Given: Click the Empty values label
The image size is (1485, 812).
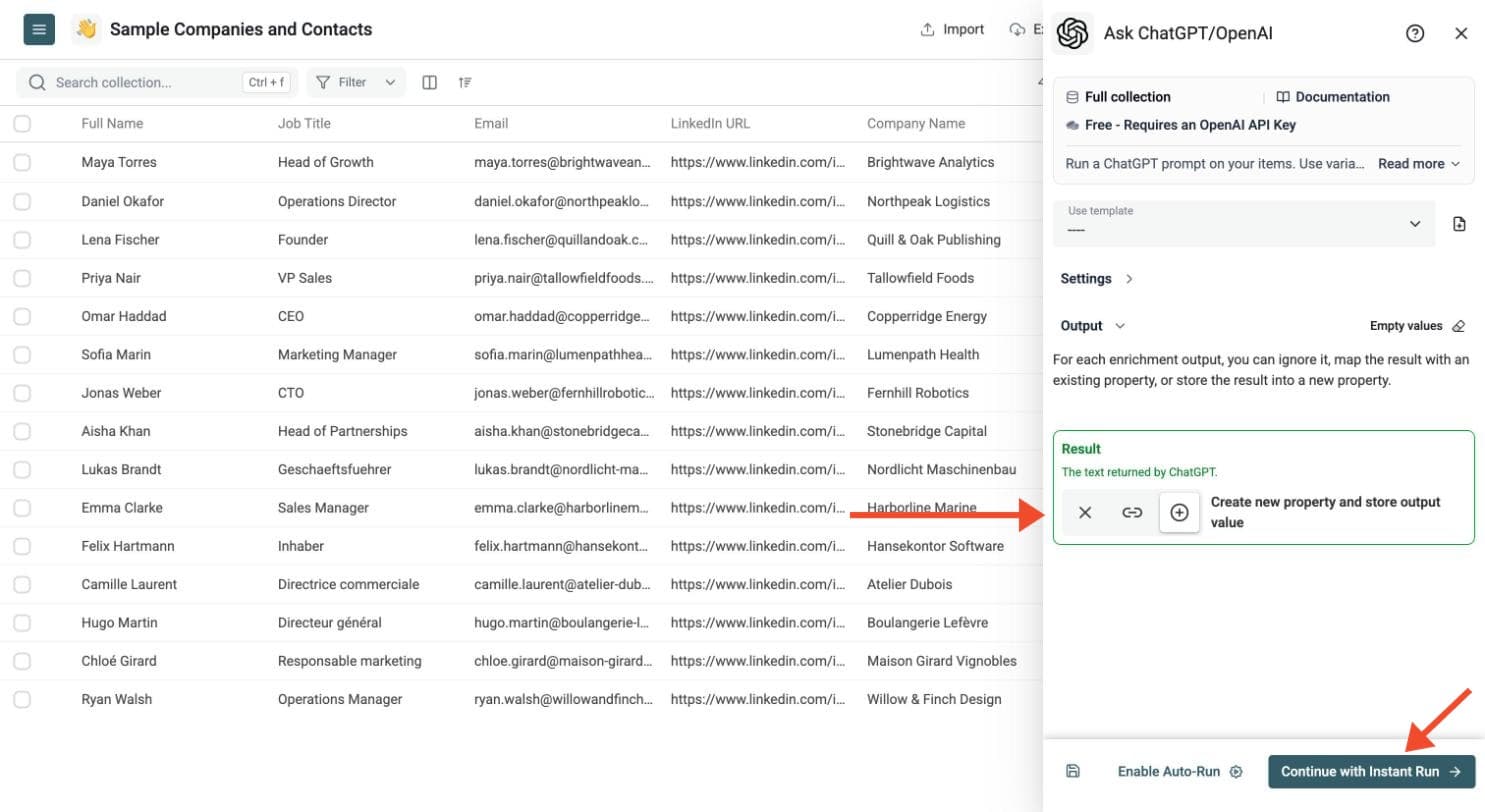Looking at the screenshot, I should tap(1406, 326).
